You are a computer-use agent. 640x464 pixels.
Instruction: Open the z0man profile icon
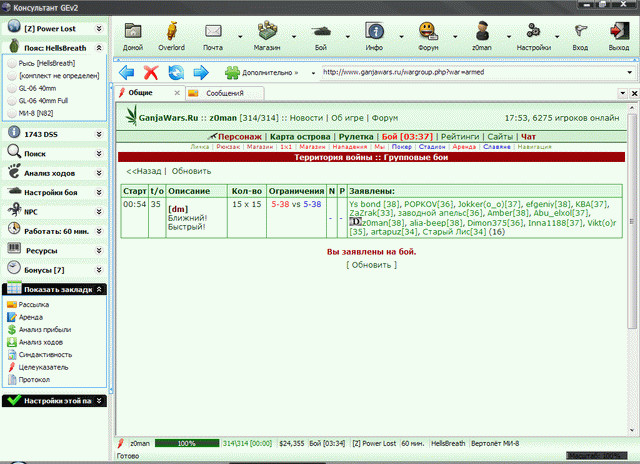click(482, 31)
